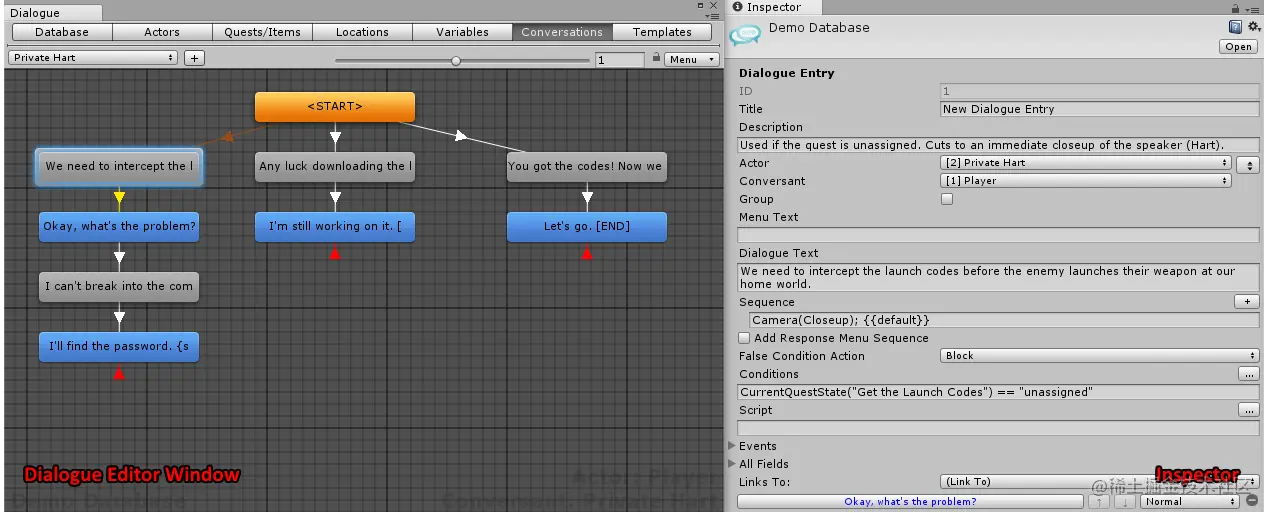1268x513 pixels.
Task: Click the Sequence field with Camera(Closeup)
Action: (1004, 320)
